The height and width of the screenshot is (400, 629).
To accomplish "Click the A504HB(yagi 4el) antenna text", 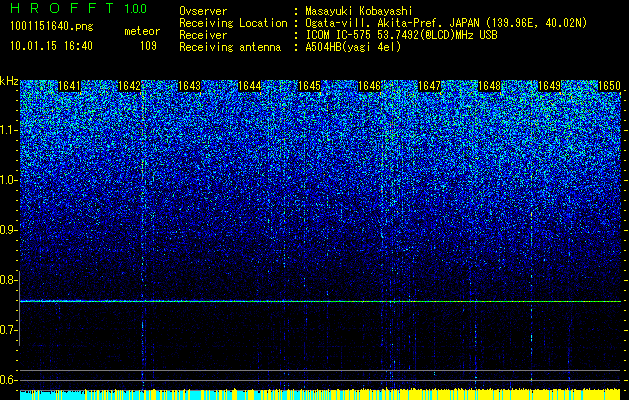I will pos(353,47).
